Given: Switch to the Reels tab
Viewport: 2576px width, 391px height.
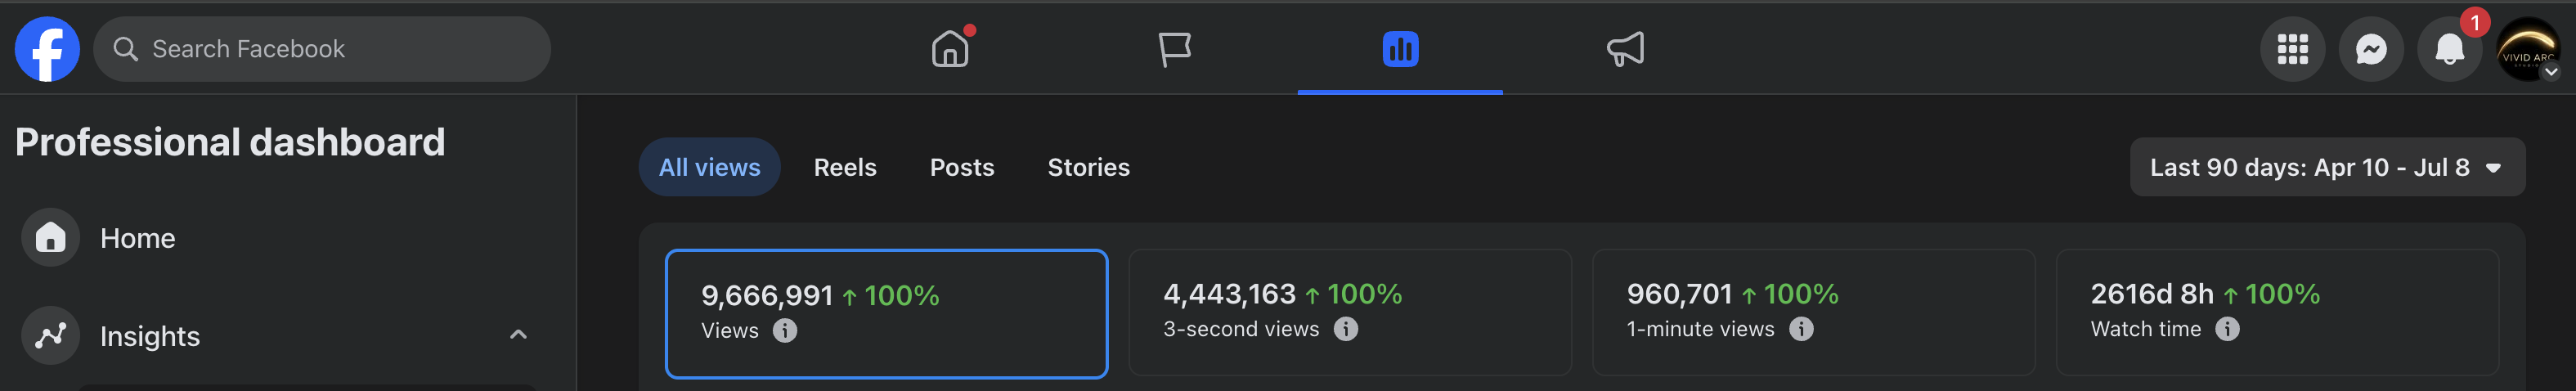Looking at the screenshot, I should 845,167.
